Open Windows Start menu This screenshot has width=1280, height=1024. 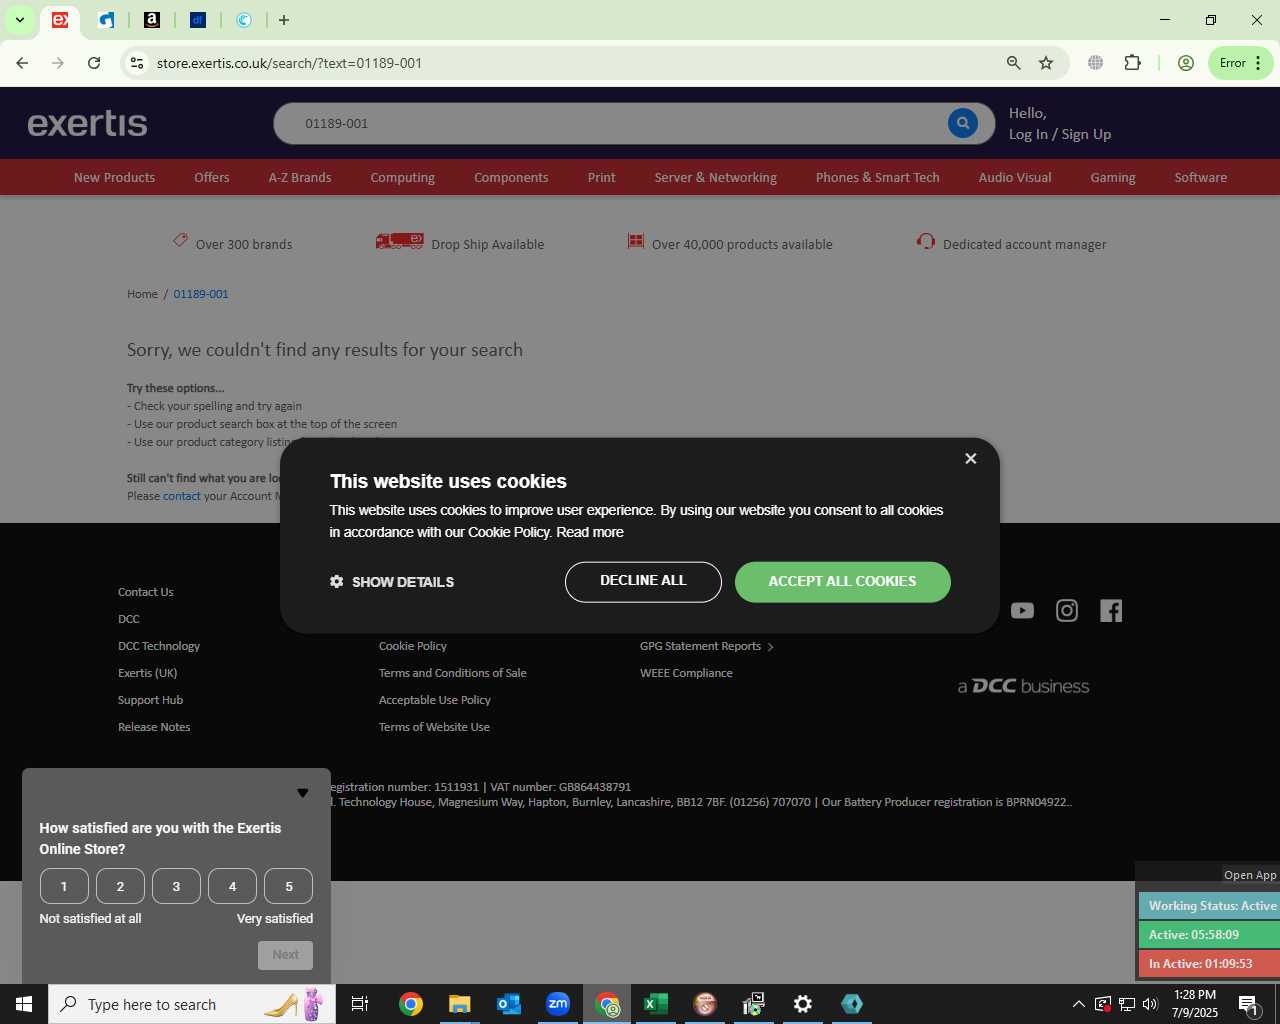point(24,1004)
